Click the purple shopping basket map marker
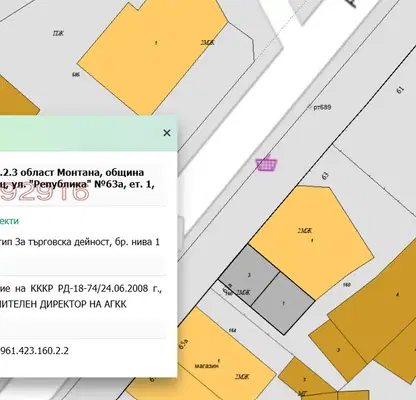The width and height of the screenshot is (416, 400). [266, 164]
